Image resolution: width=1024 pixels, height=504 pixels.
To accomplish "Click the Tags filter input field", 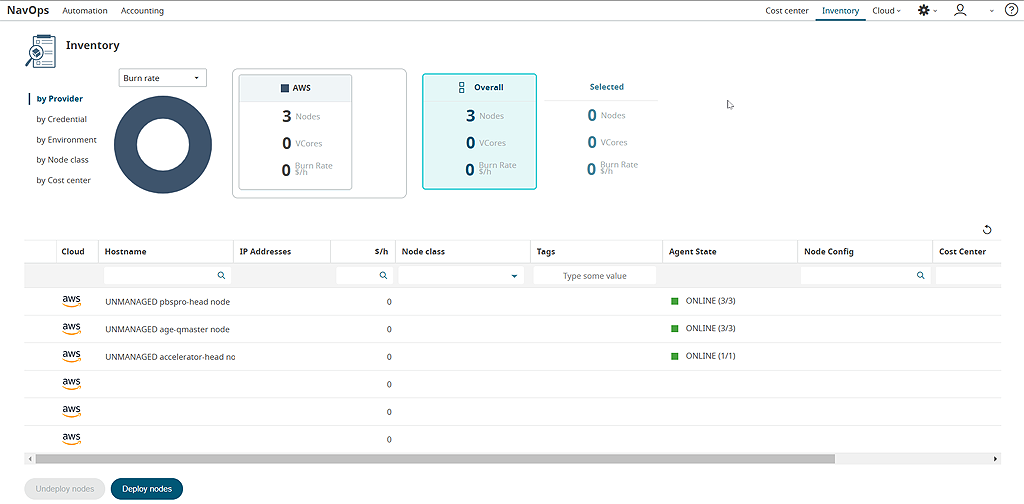I will (x=595, y=275).
